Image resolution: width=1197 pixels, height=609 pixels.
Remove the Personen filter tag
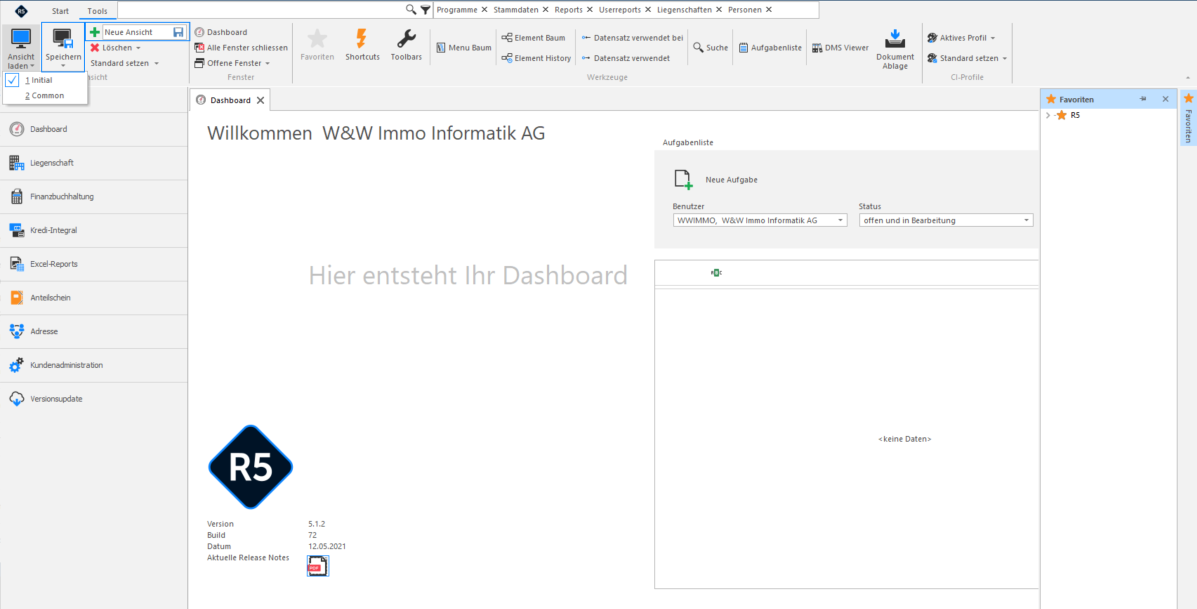(x=769, y=10)
